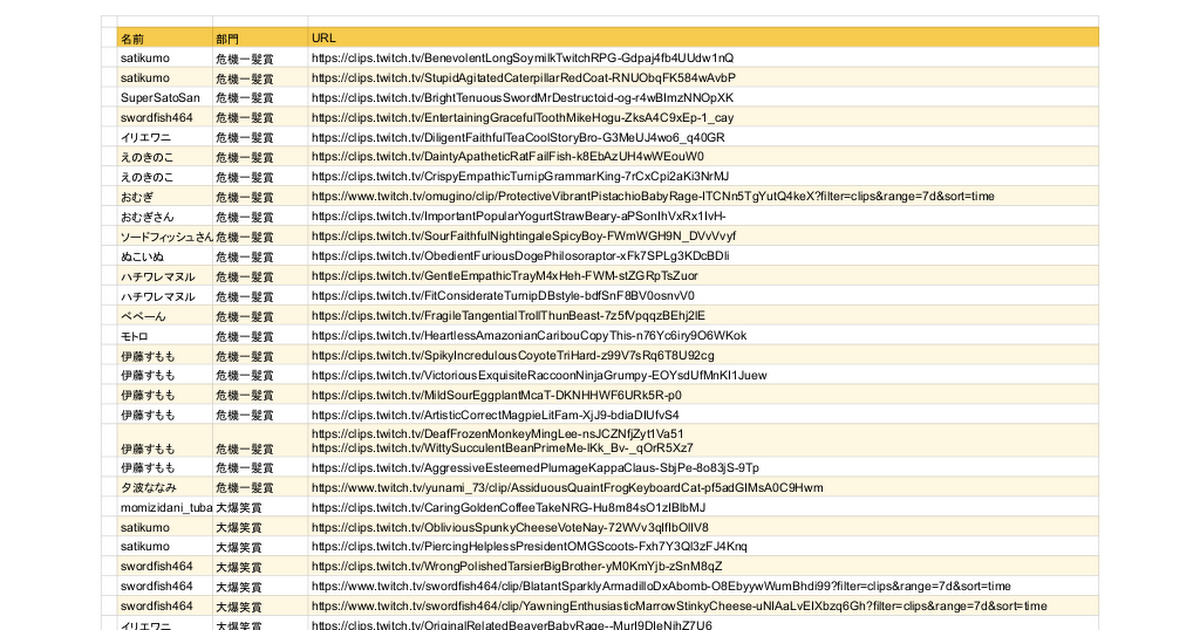Select 危機一髪賞 cell in ぬこいぬ row
The width and height of the screenshot is (1200, 630).
click(260, 257)
